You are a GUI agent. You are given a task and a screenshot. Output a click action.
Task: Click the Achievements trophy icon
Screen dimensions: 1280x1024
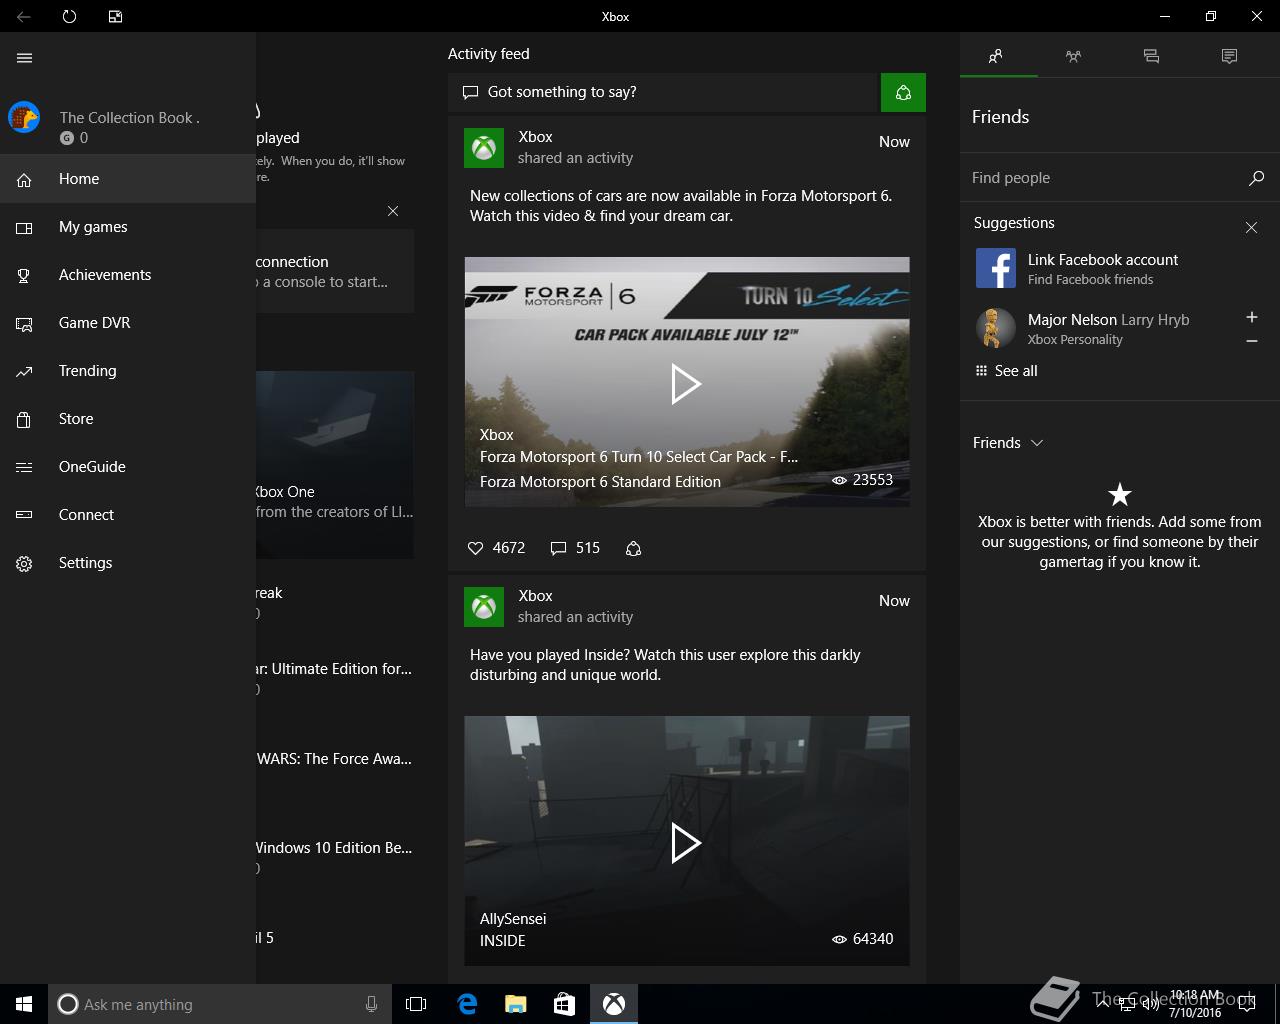tap(24, 275)
